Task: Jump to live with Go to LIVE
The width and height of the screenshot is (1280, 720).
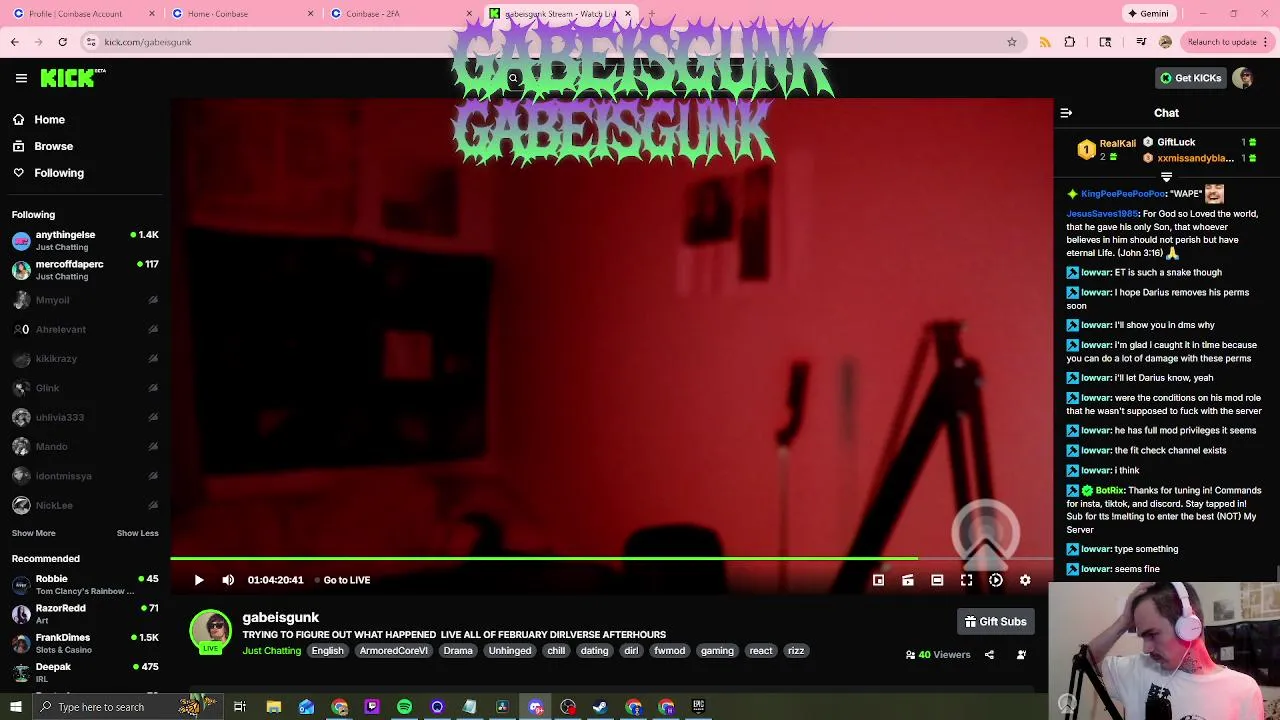Action: tap(343, 580)
